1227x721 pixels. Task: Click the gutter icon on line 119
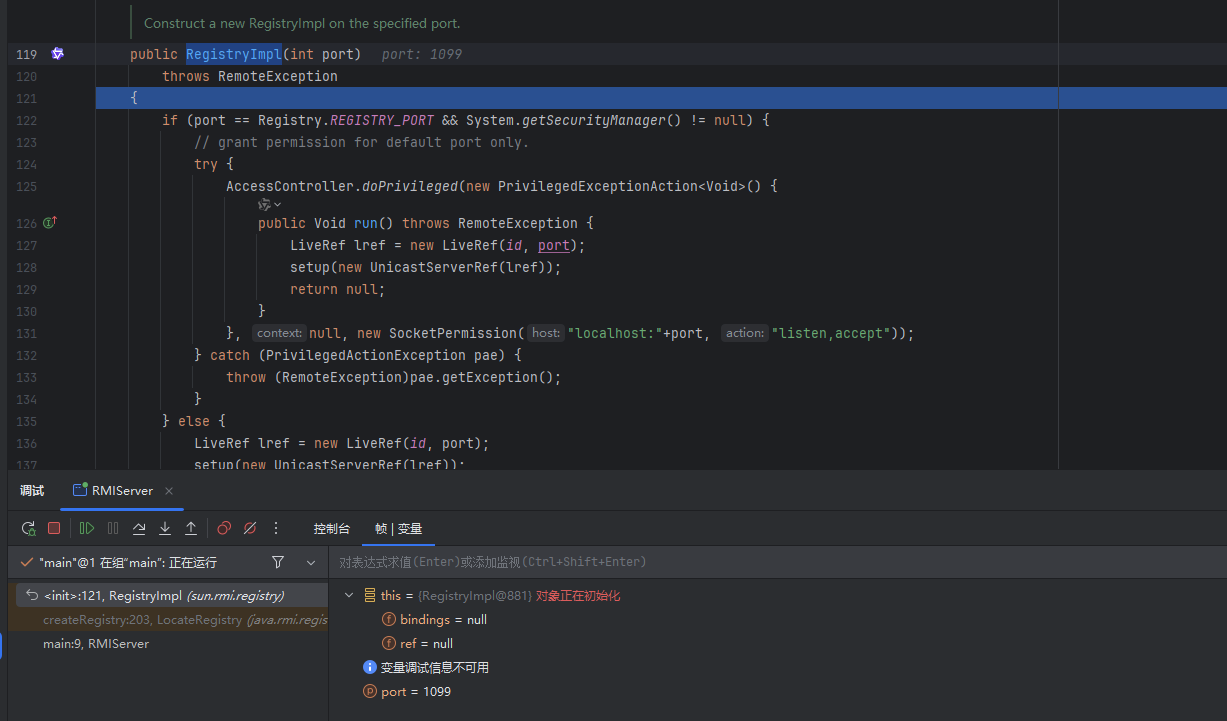point(57,54)
